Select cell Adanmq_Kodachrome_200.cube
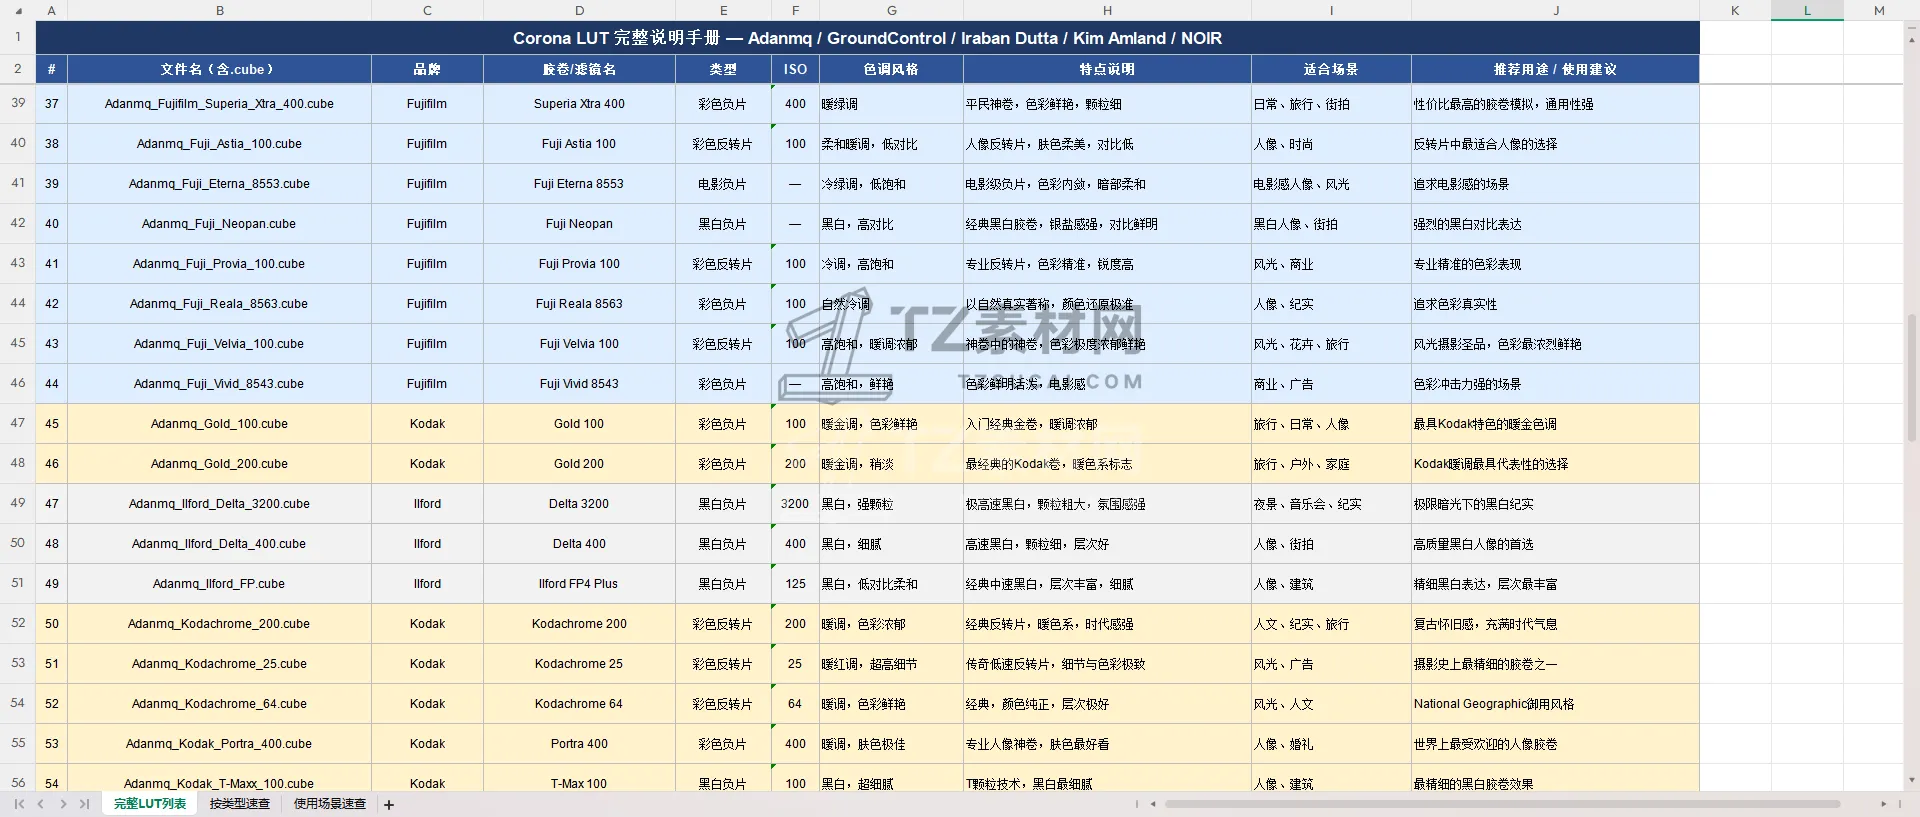1920x817 pixels. (219, 624)
